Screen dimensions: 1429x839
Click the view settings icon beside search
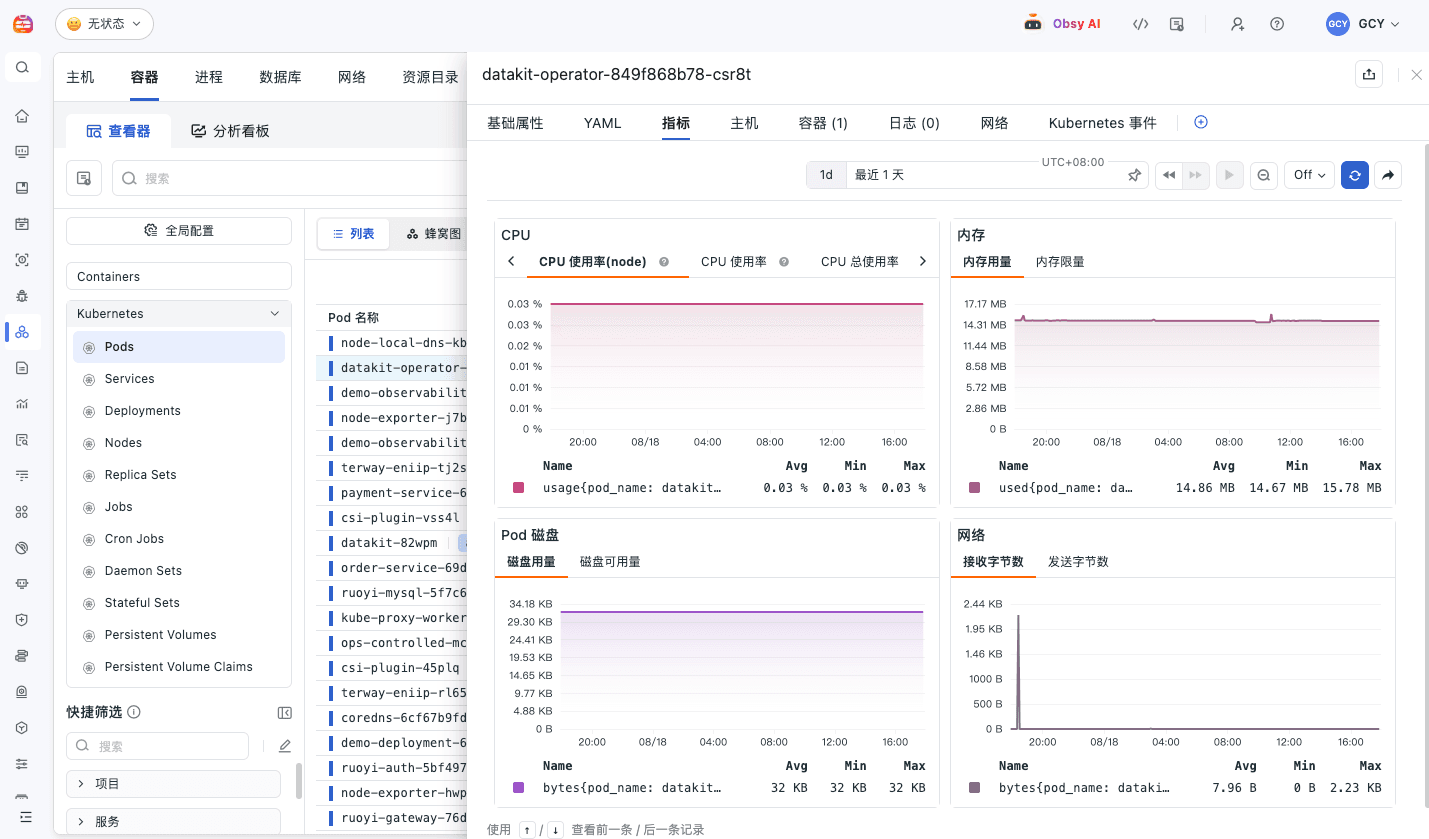84,178
